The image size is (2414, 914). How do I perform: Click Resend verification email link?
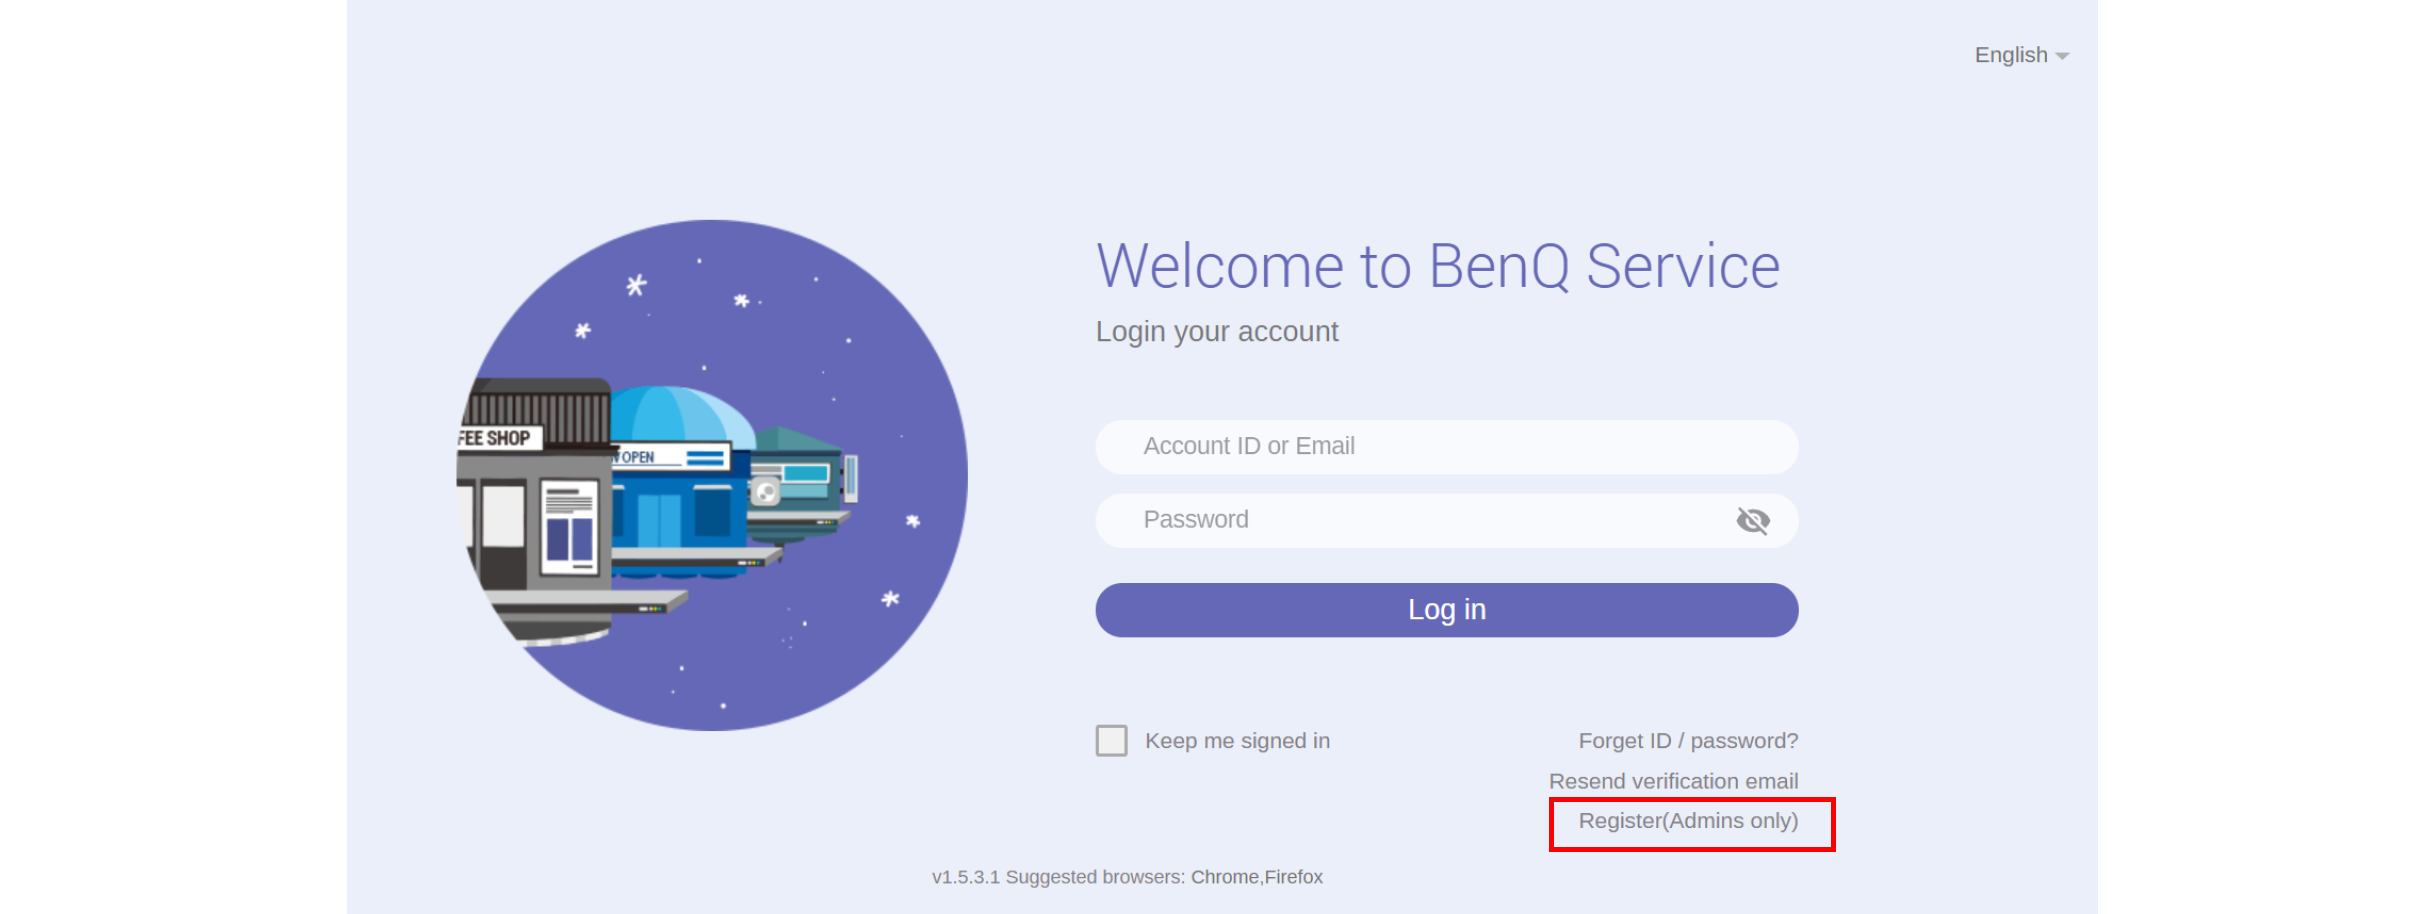(1673, 781)
